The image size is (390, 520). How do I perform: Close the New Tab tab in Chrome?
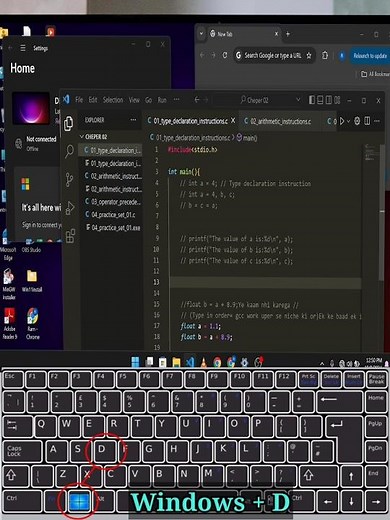coord(276,34)
